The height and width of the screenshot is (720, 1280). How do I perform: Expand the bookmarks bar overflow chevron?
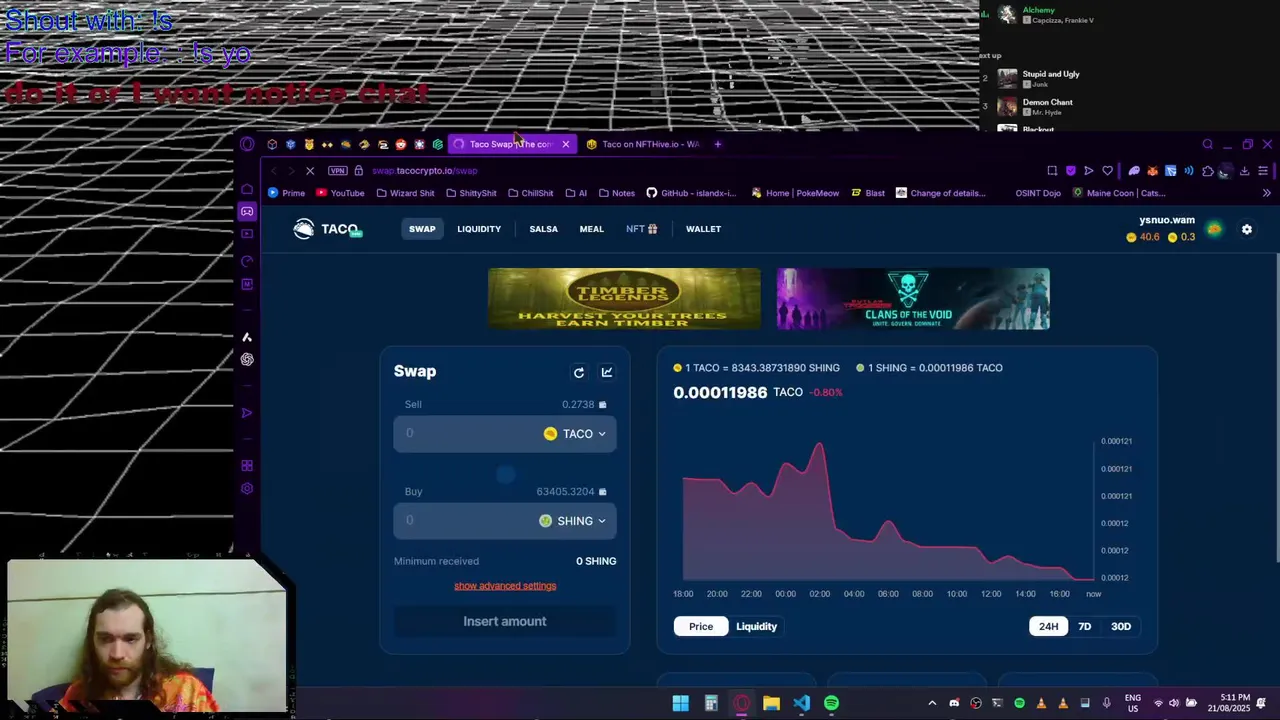(1266, 193)
